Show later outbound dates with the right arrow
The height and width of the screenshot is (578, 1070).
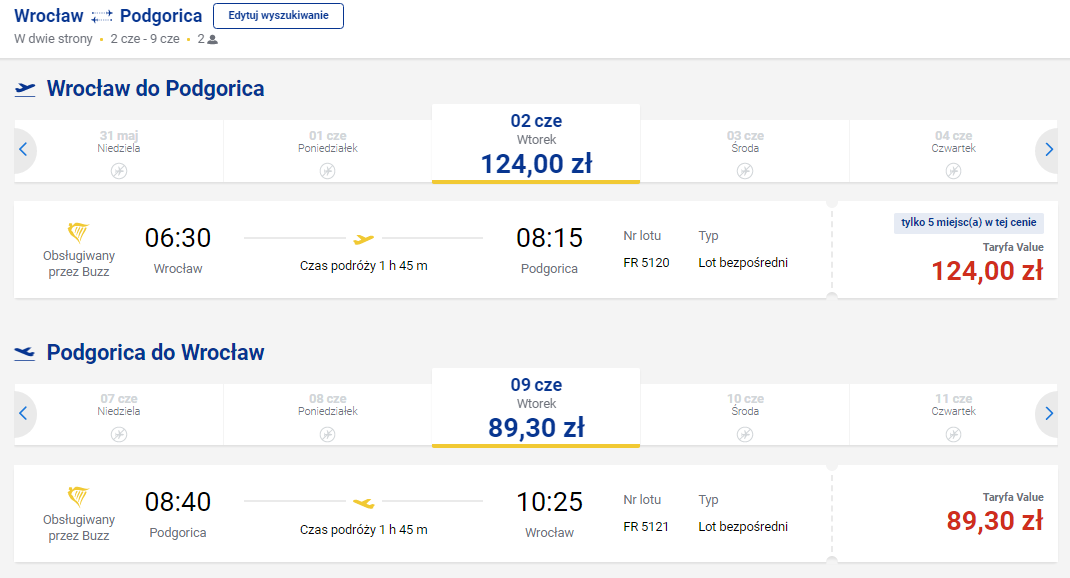coord(1047,149)
